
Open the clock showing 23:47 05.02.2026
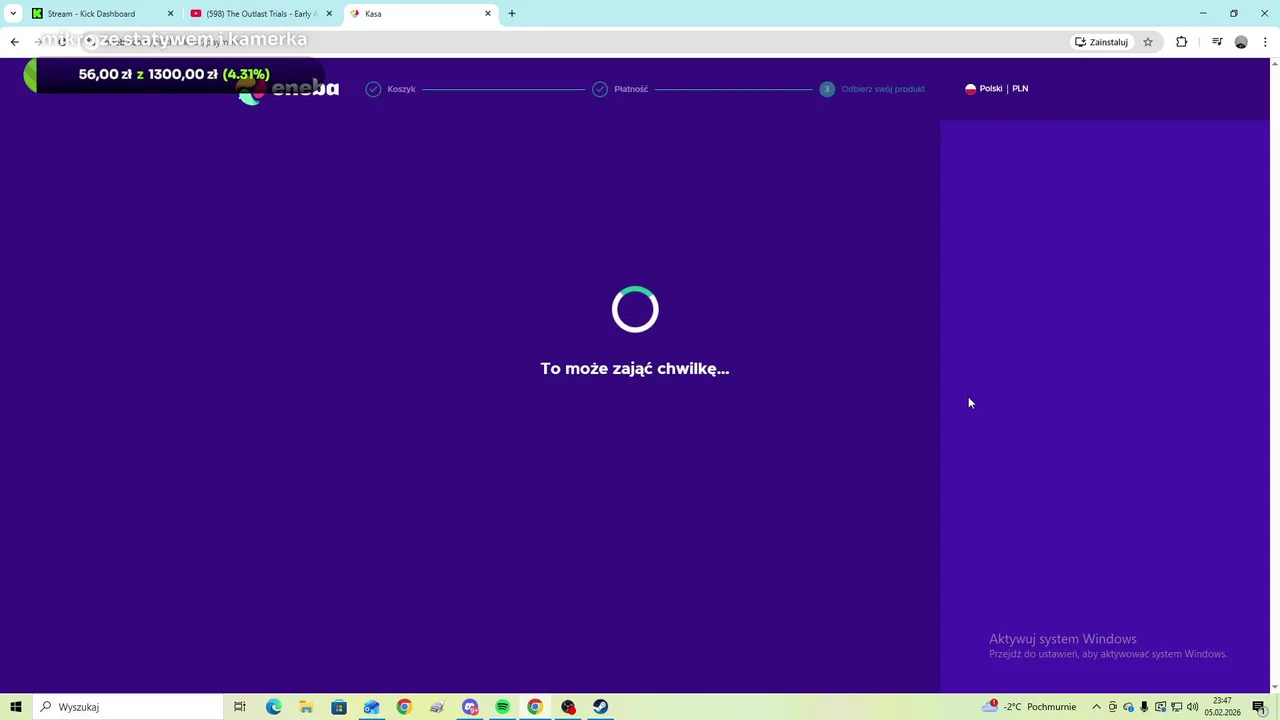[x=1222, y=707]
